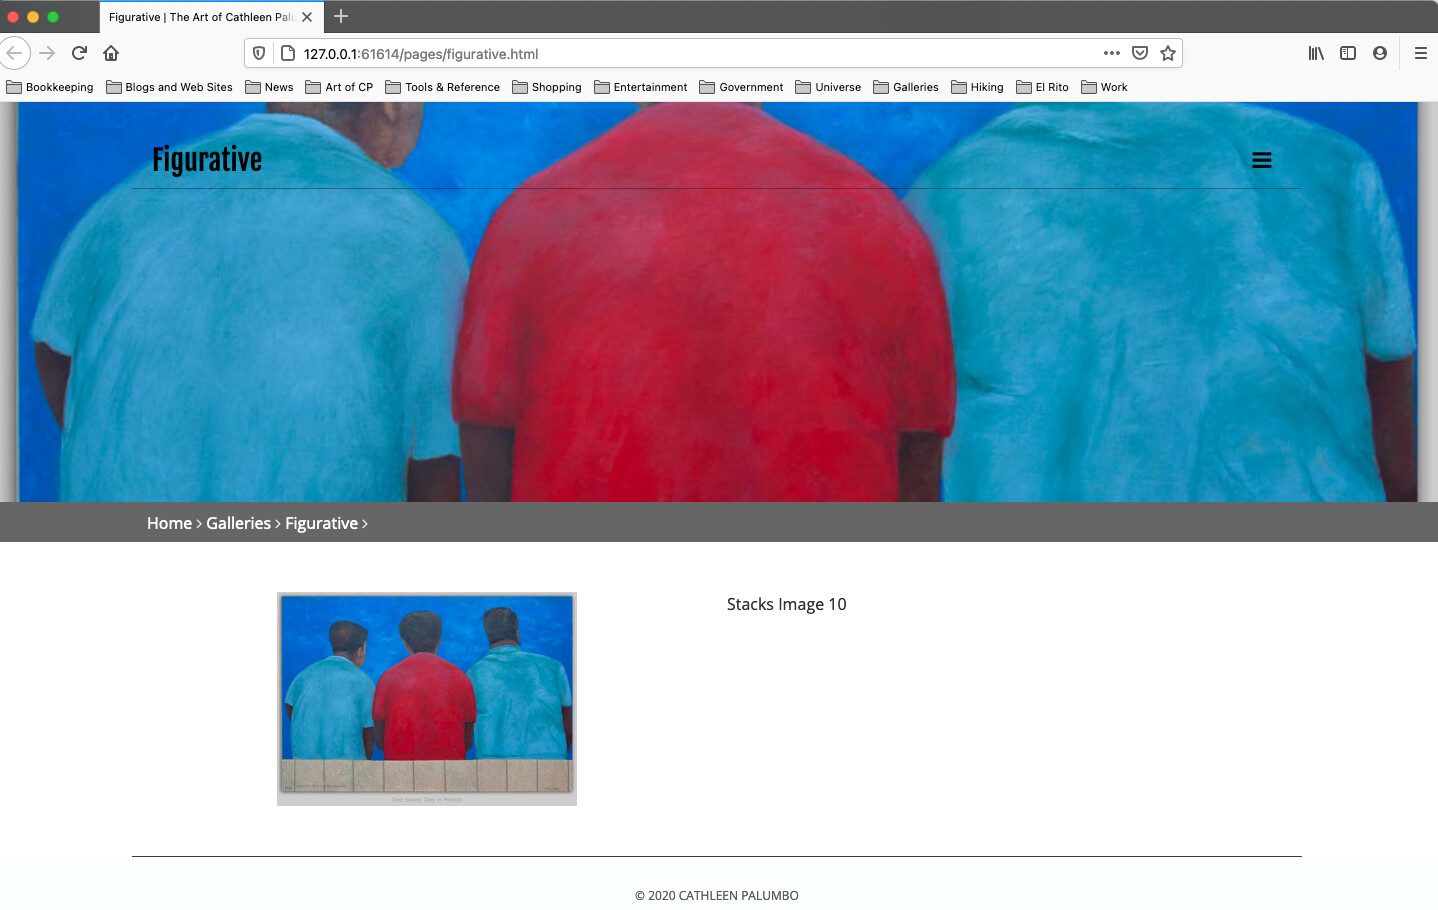Open the Firefox account menu

coord(1380,53)
